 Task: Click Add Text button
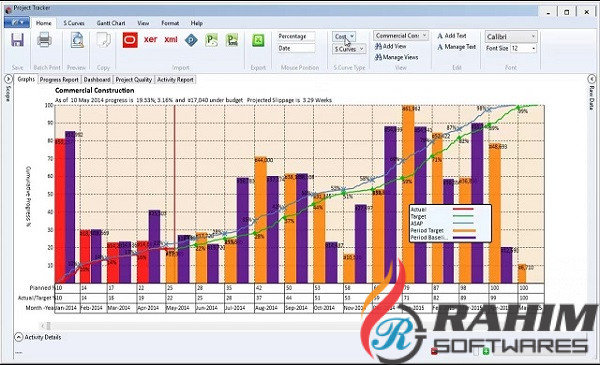(x=452, y=36)
